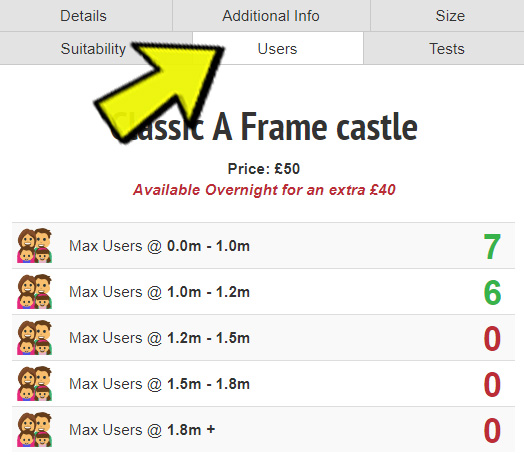The width and height of the screenshot is (524, 460).
Task: Click the red 0 for 1.8m +
Action: point(492,431)
